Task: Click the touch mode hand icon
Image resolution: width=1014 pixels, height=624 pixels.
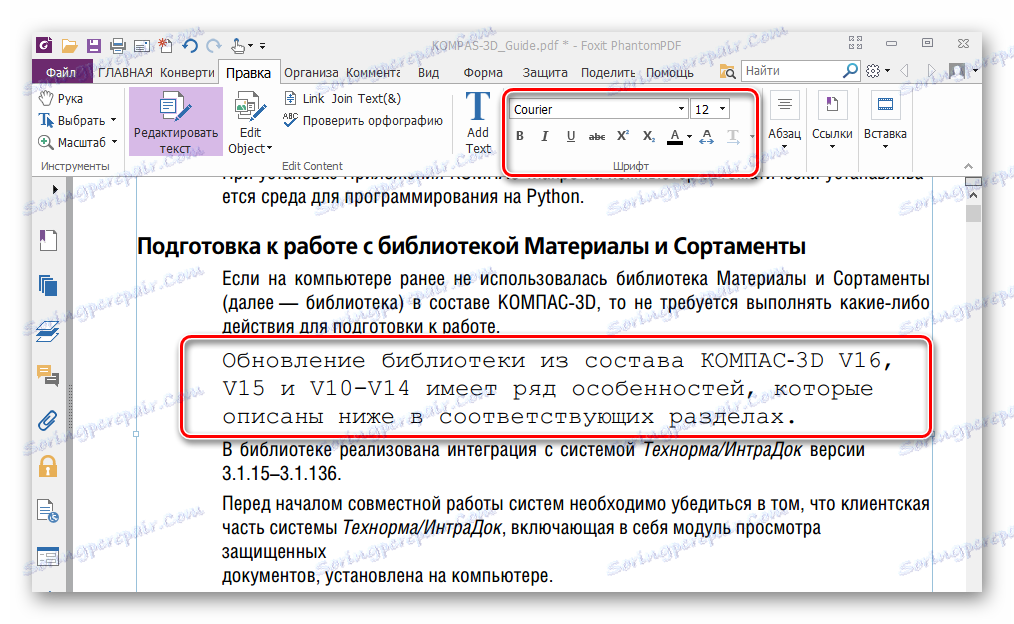Action: (239, 45)
